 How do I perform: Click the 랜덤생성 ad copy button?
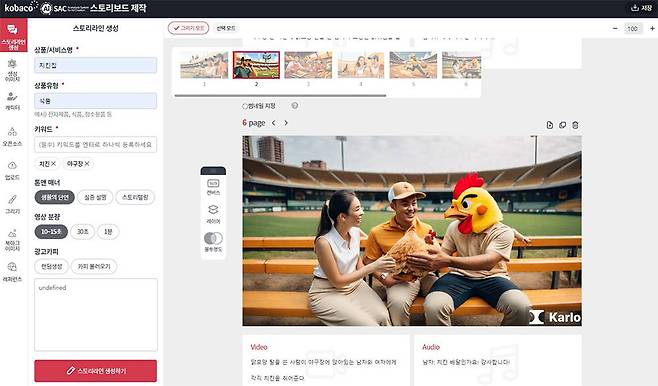click(52, 266)
